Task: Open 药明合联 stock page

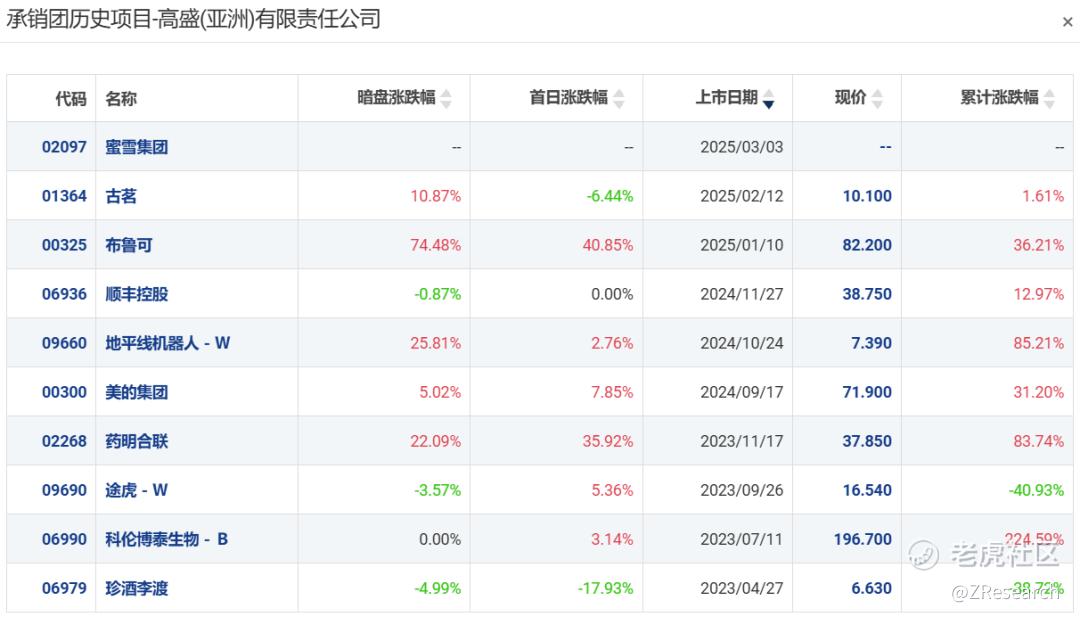Action: (x=136, y=441)
